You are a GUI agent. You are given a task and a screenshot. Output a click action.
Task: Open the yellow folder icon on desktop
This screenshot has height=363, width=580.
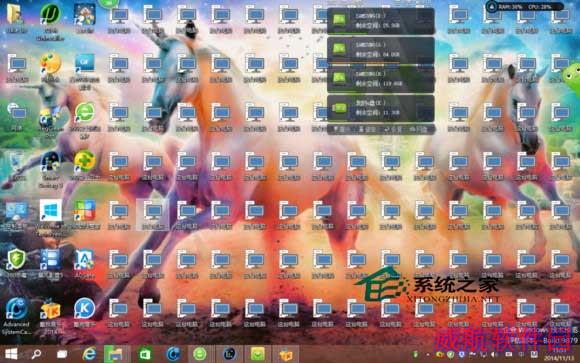click(15, 14)
